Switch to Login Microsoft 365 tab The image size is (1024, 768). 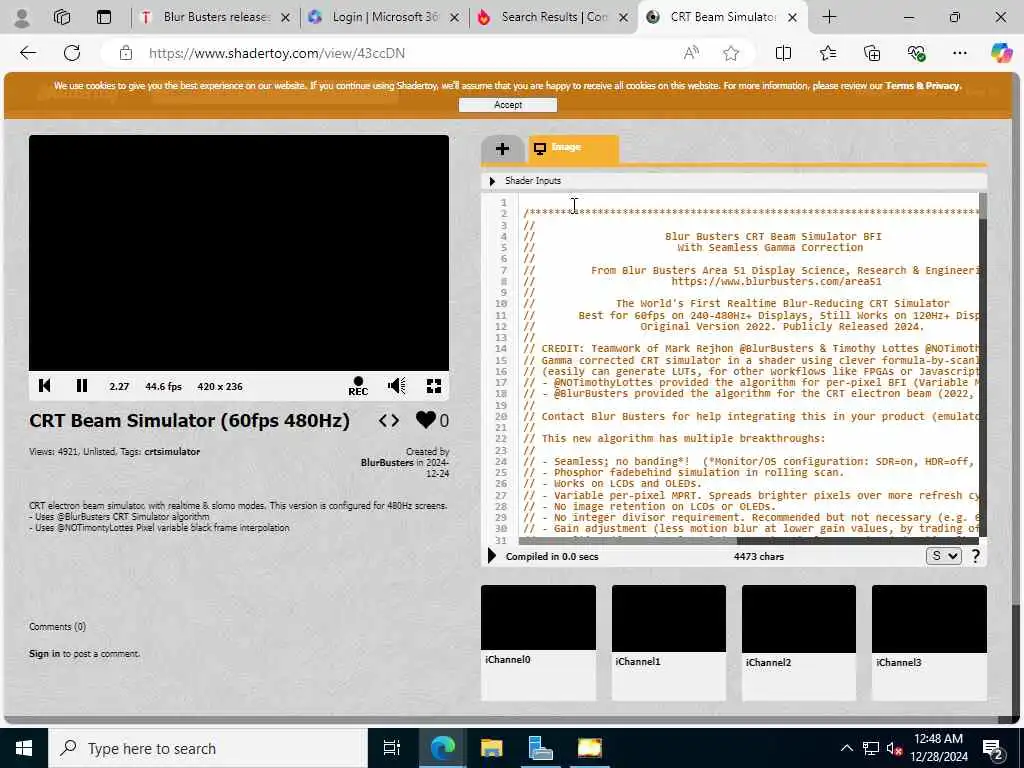384,17
